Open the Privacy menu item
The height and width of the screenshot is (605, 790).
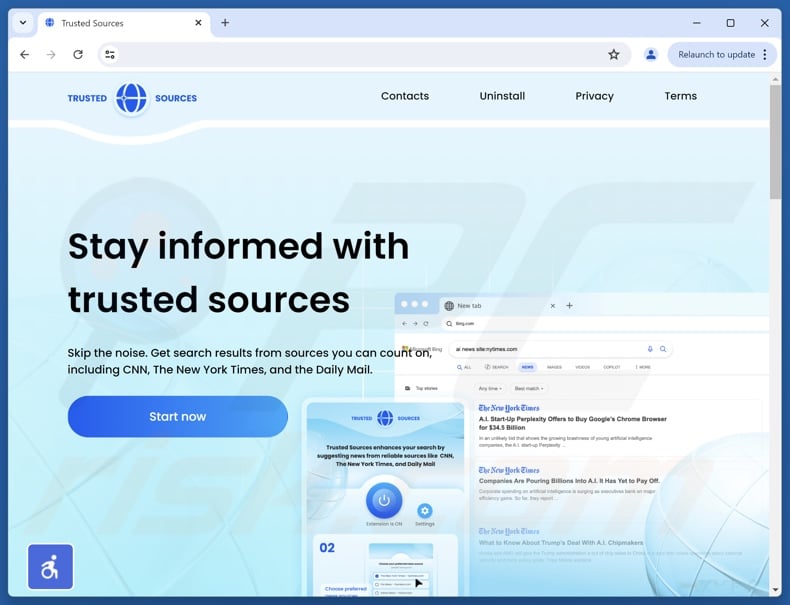[595, 96]
